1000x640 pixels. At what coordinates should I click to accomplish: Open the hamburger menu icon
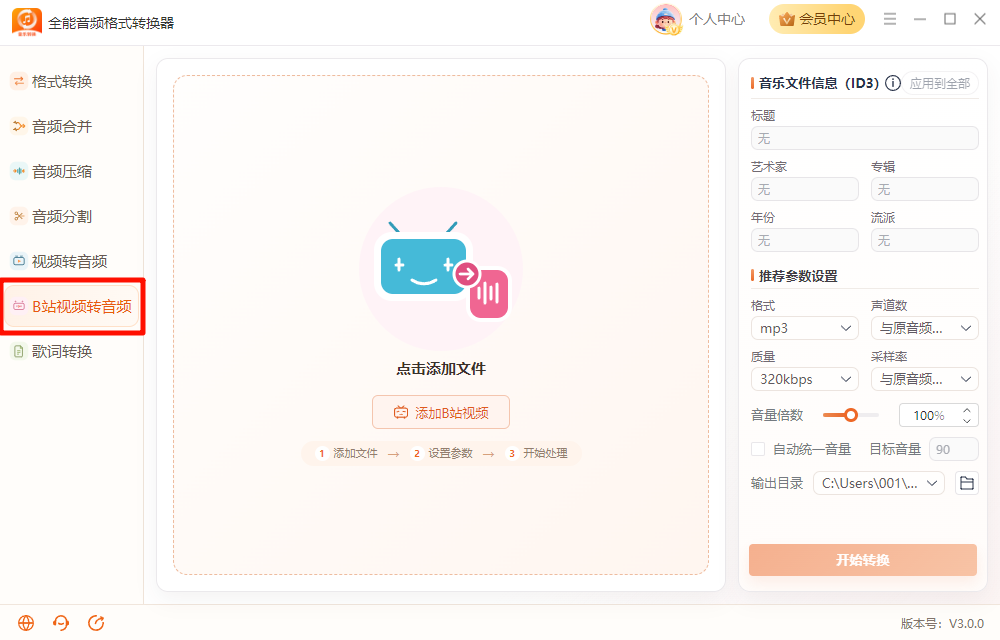pyautogui.click(x=890, y=19)
